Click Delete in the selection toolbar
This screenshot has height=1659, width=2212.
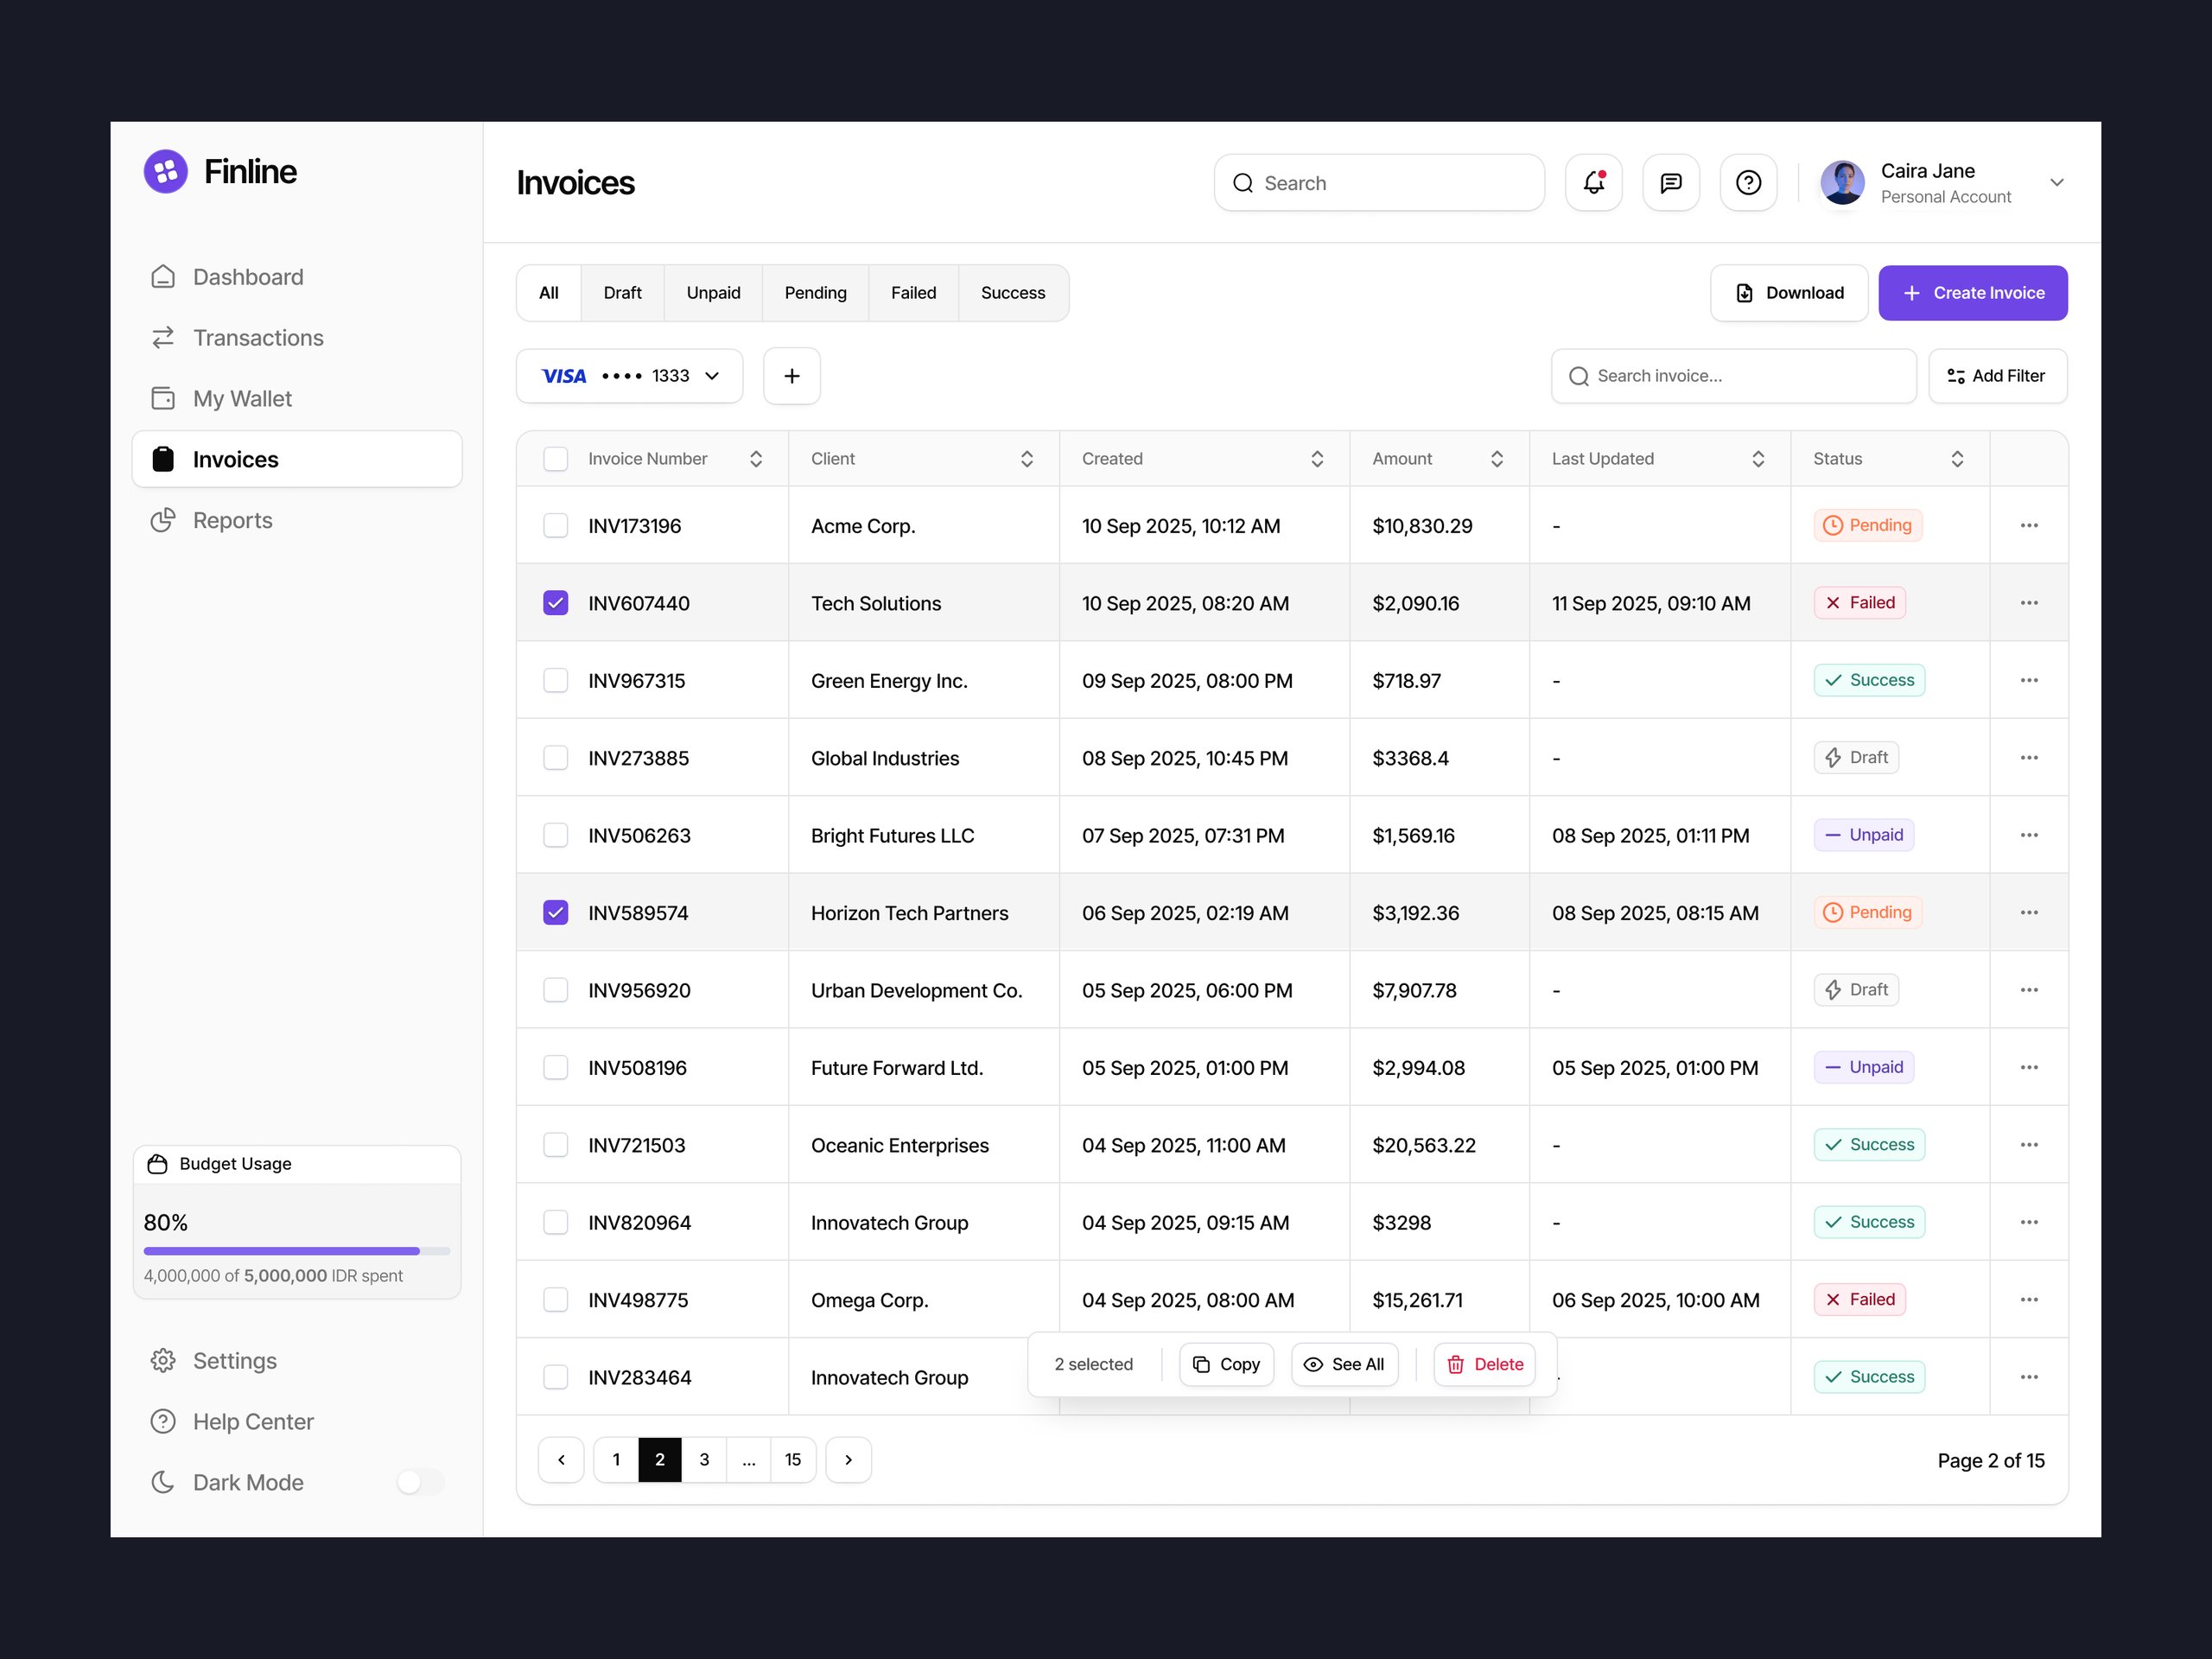1484,1364
